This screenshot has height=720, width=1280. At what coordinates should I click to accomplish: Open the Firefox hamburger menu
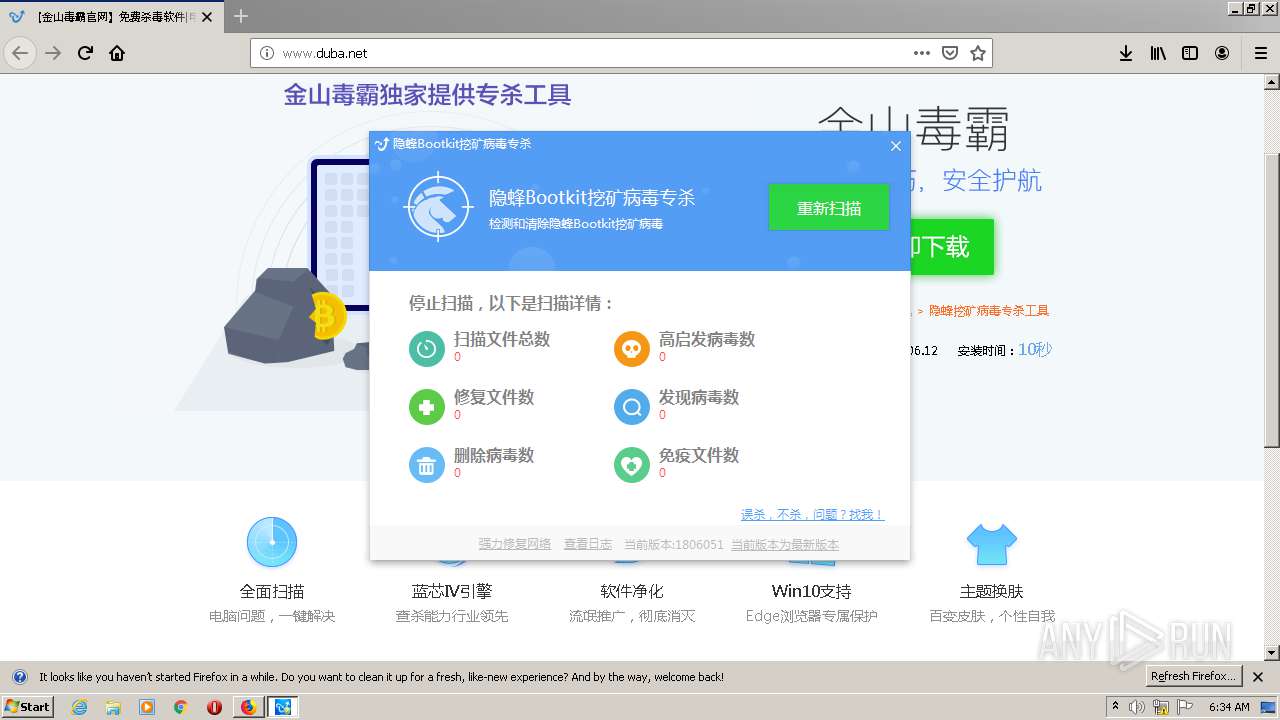click(x=1260, y=53)
